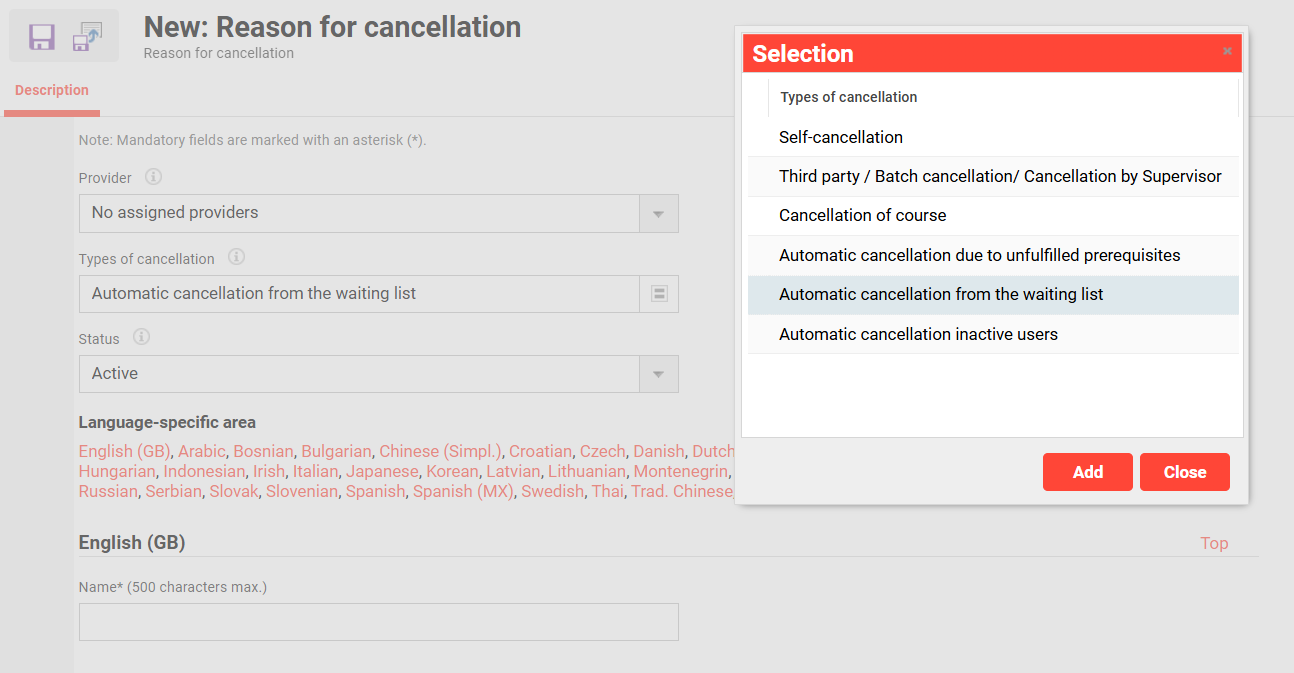
Task: Open the English (GB) language link
Action: pyautogui.click(x=124, y=451)
